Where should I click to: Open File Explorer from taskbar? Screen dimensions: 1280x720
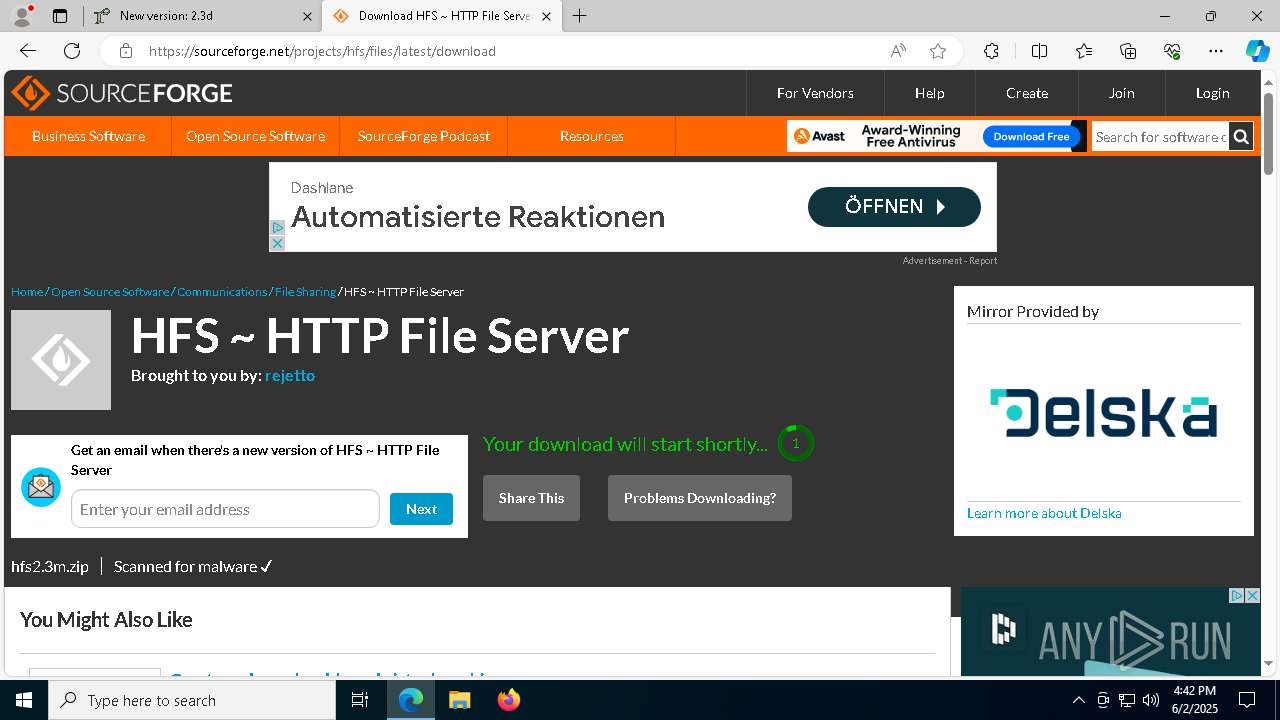click(459, 700)
